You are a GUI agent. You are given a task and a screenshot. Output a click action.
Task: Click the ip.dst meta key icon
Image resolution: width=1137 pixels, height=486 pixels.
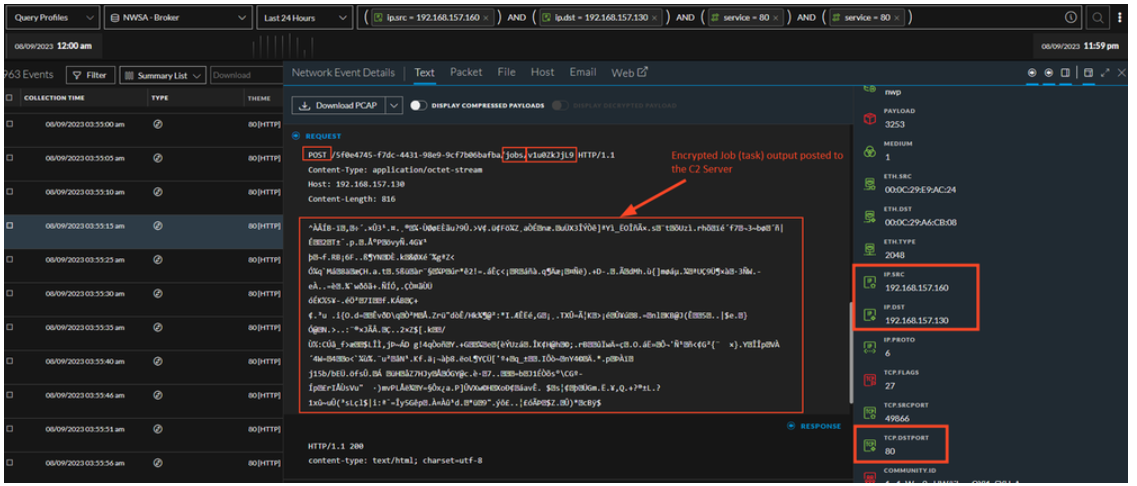coord(869,314)
